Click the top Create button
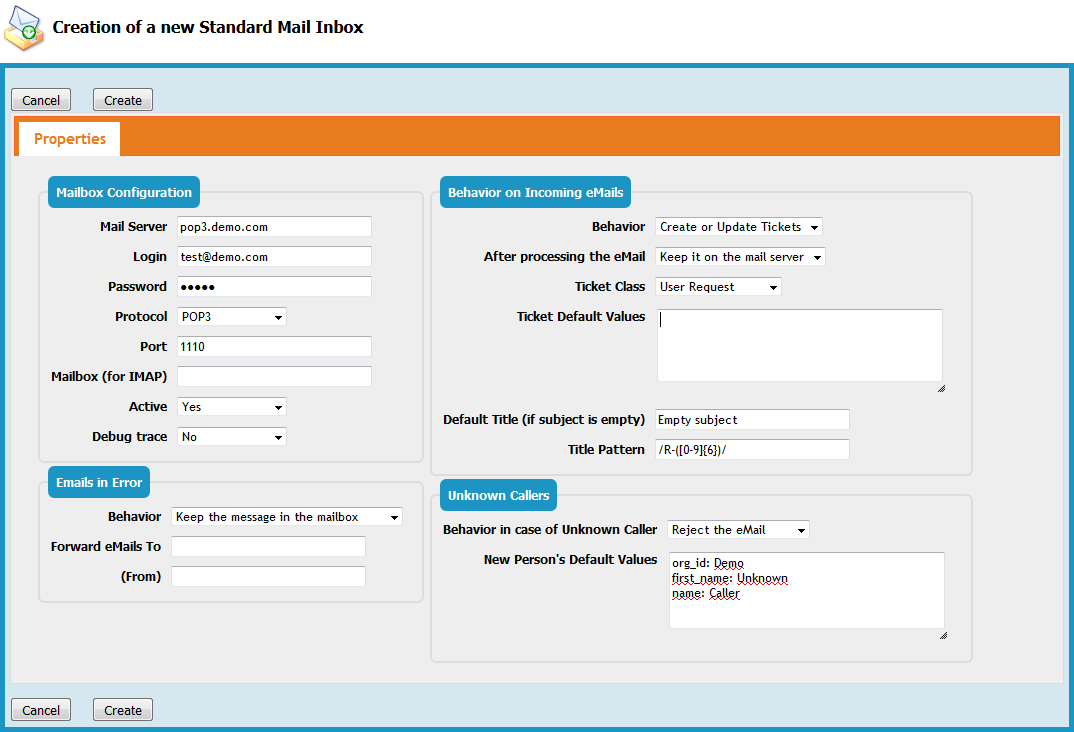 click(x=123, y=100)
